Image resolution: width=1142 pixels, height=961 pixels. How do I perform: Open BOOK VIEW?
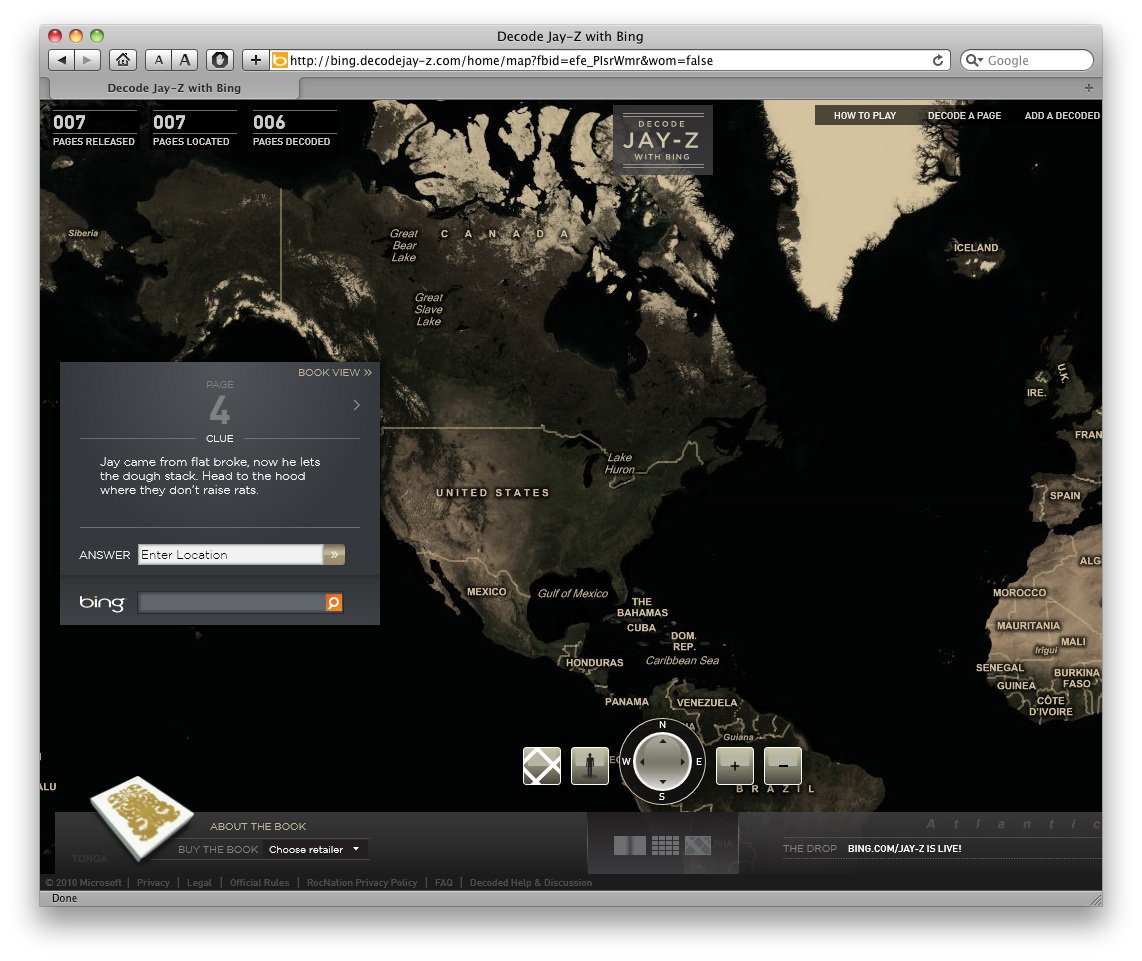[x=335, y=372]
